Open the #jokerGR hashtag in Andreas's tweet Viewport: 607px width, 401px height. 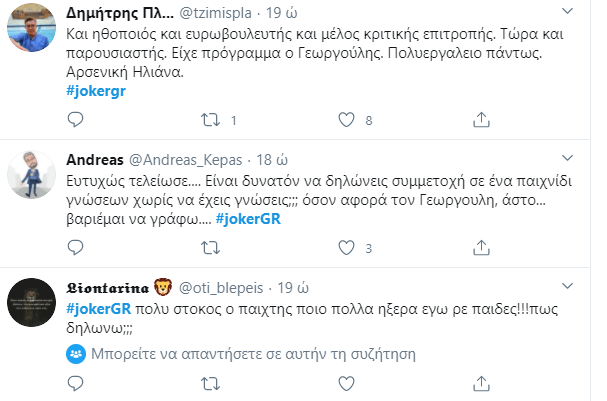coord(248,219)
